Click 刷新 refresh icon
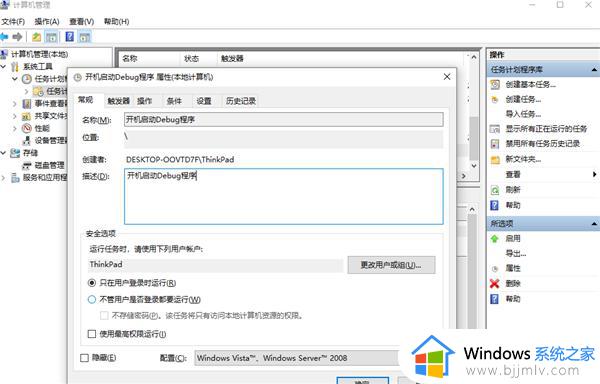 click(495, 190)
